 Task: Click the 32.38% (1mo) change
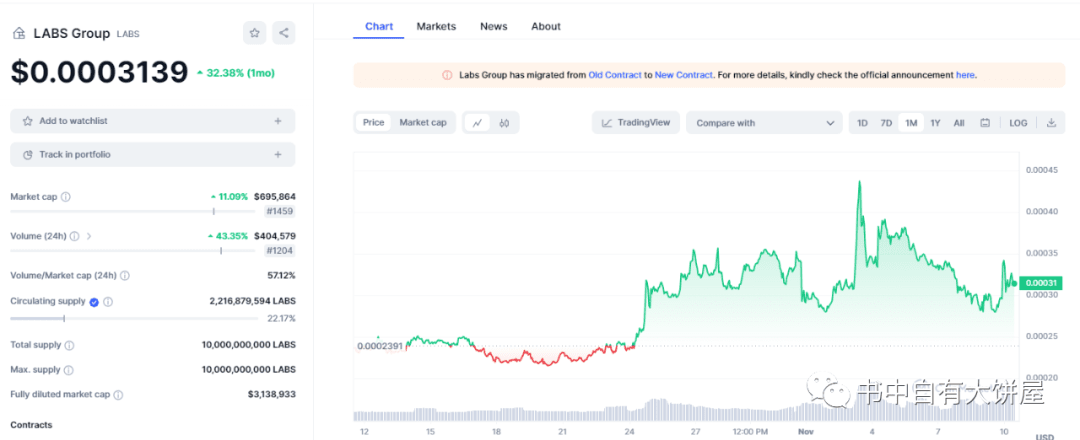click(x=236, y=73)
